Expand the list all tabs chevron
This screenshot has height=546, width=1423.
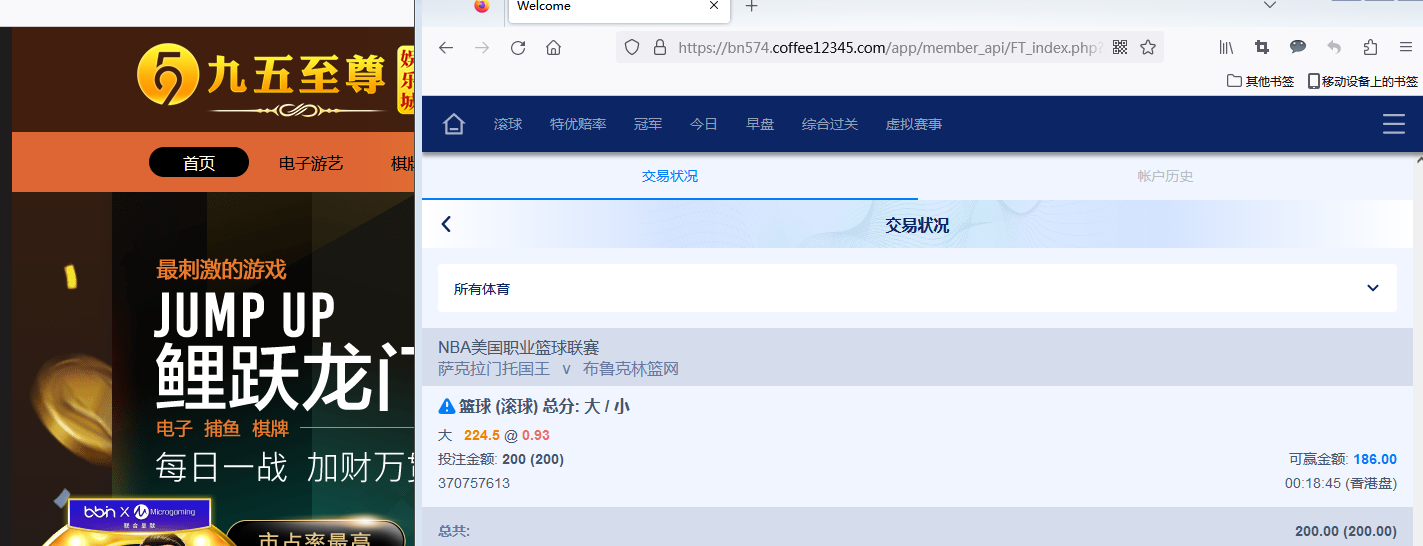(1270, 5)
